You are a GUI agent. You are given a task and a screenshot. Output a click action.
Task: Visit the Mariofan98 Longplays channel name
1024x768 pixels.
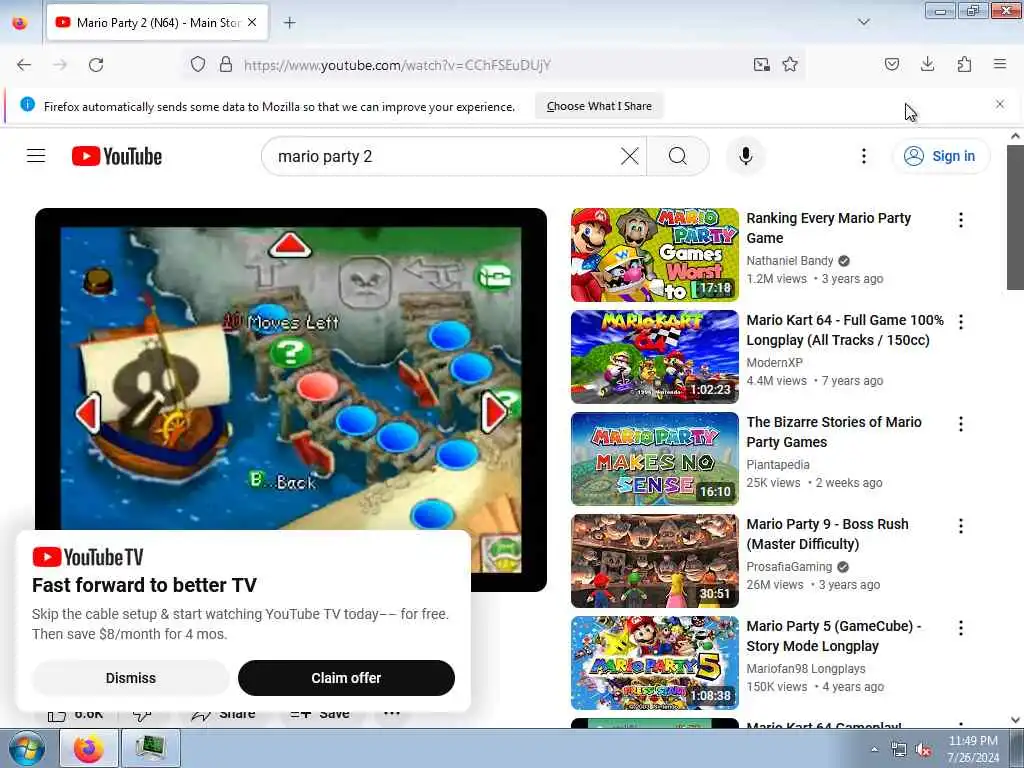pos(806,669)
